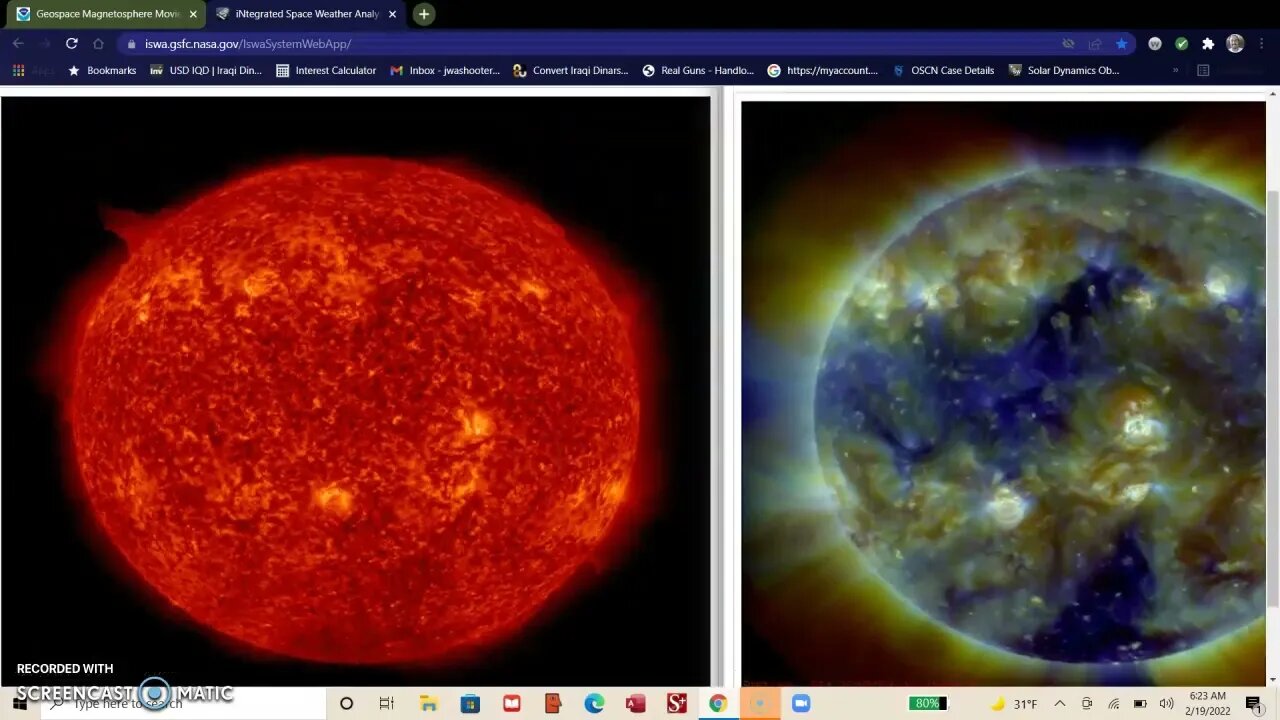Open Microsoft Edge from taskbar
This screenshot has width=1280, height=720.
coord(594,704)
